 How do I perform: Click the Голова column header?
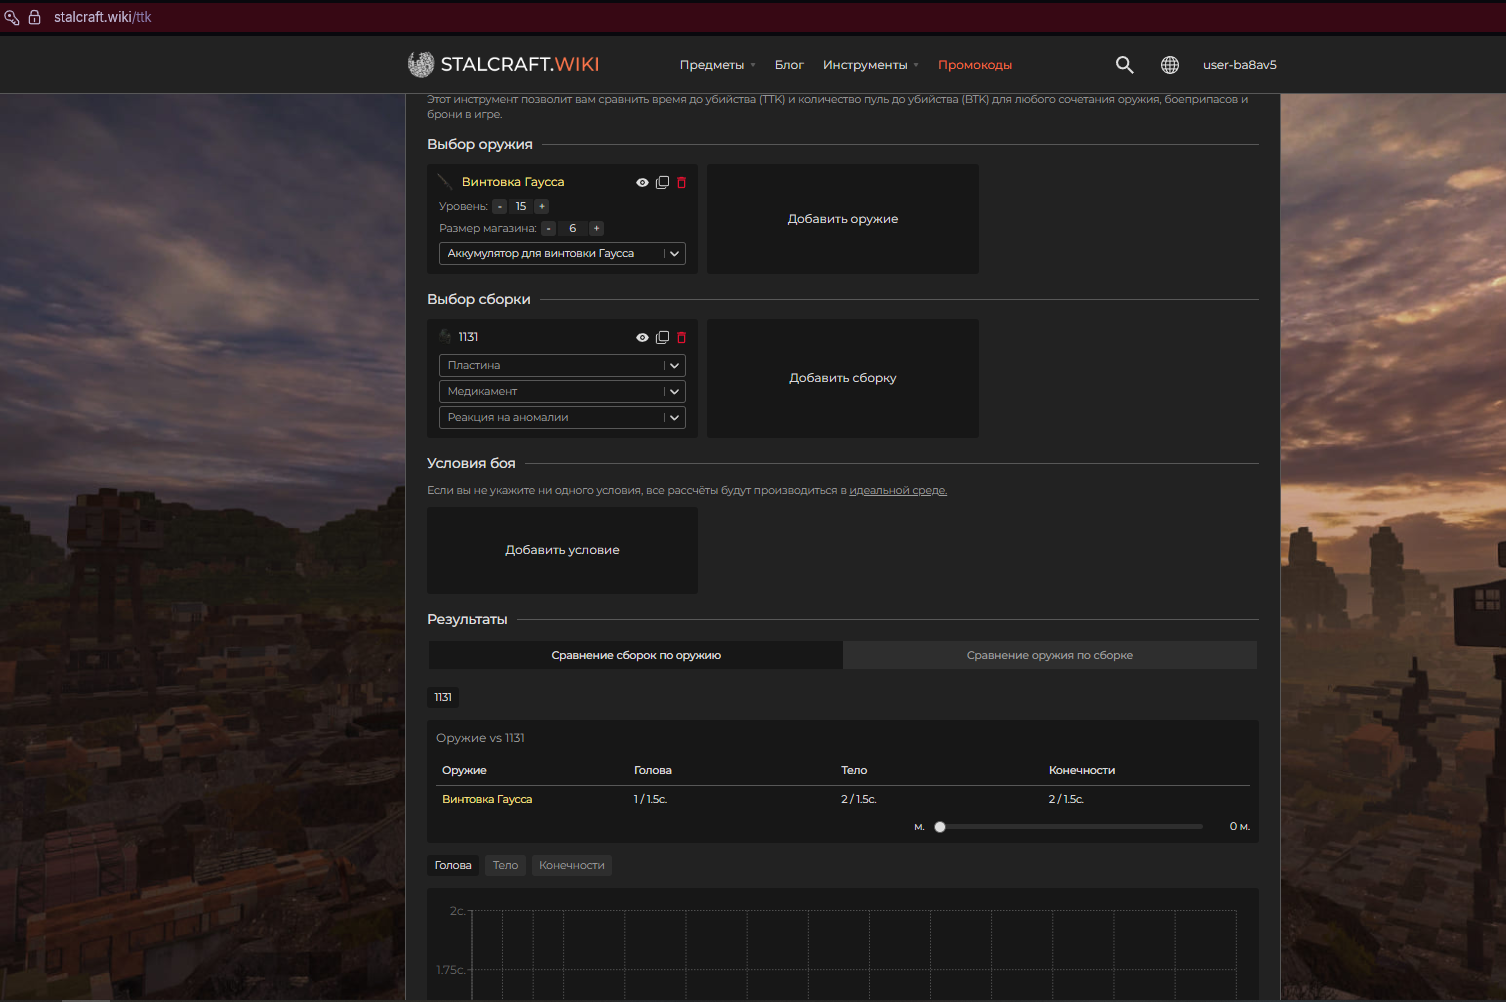pos(653,770)
